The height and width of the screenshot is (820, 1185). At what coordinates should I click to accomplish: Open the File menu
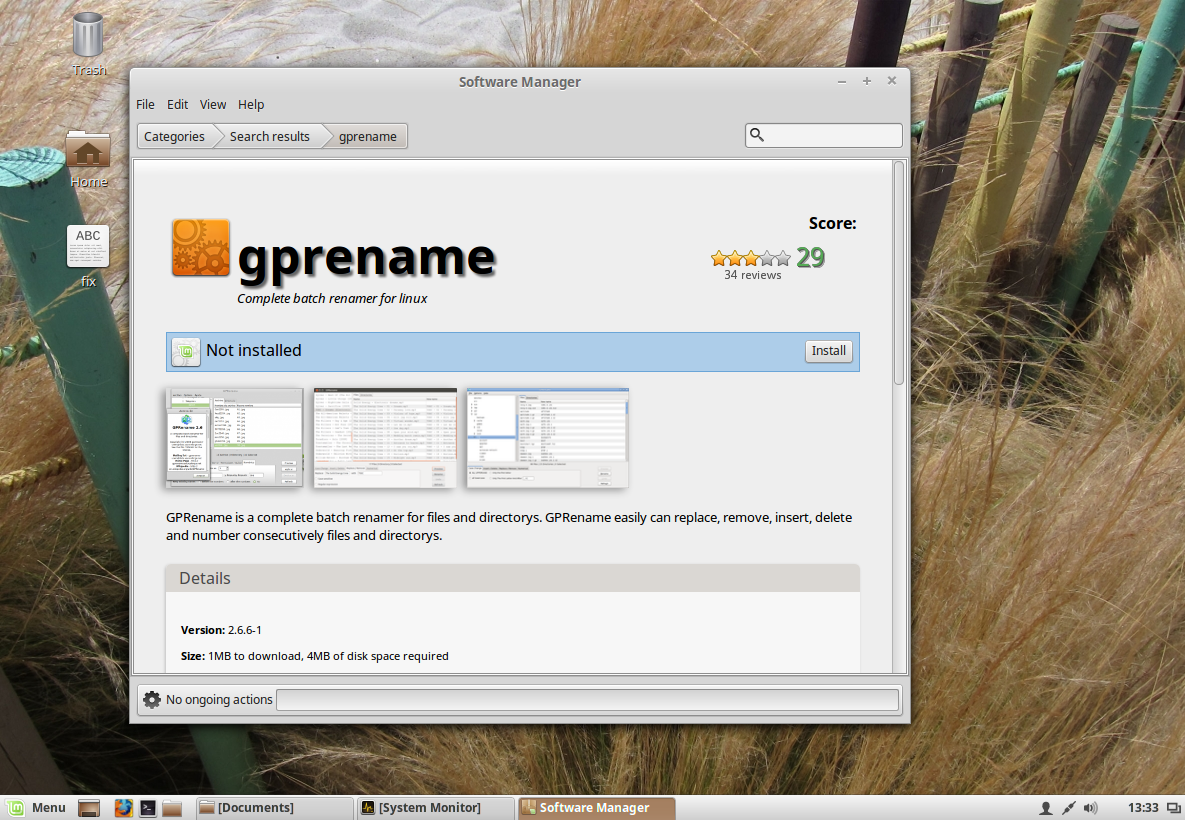click(x=145, y=104)
